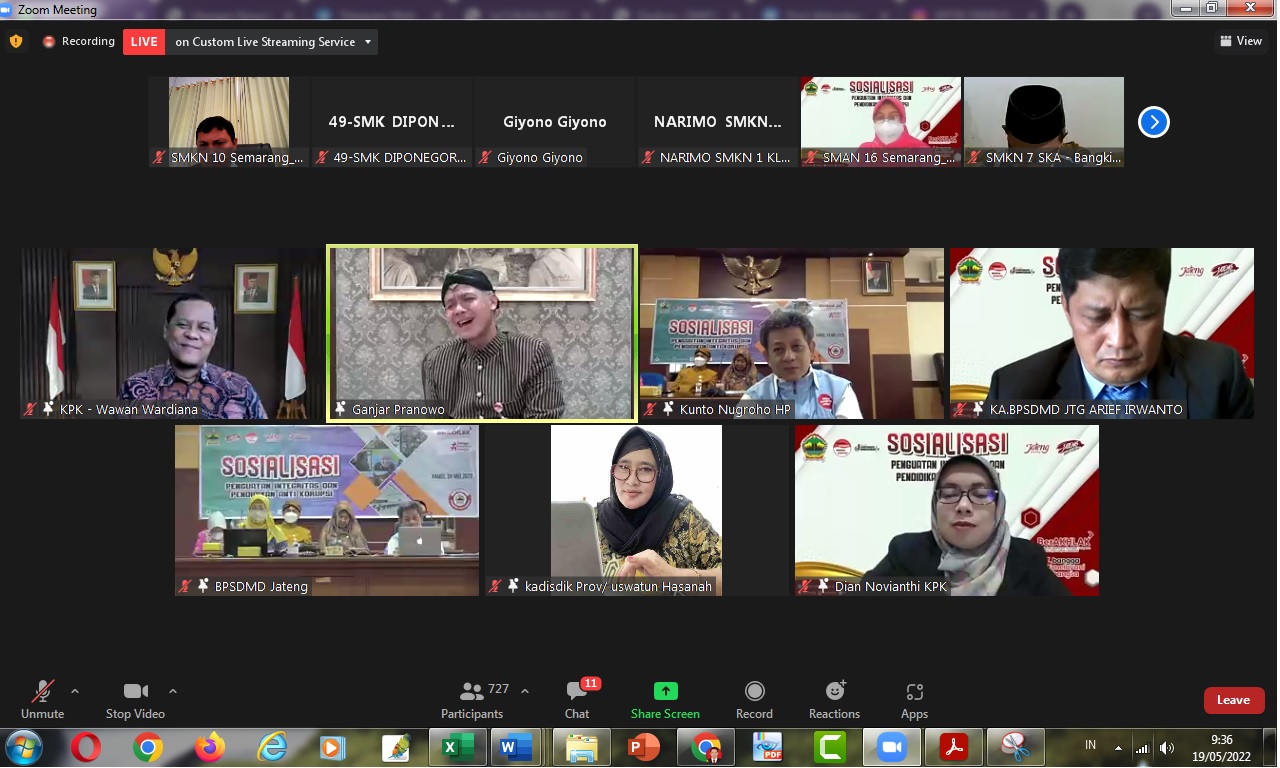Open the Participants panel
Image resolution: width=1280 pixels, height=768 pixels.
coord(472,700)
